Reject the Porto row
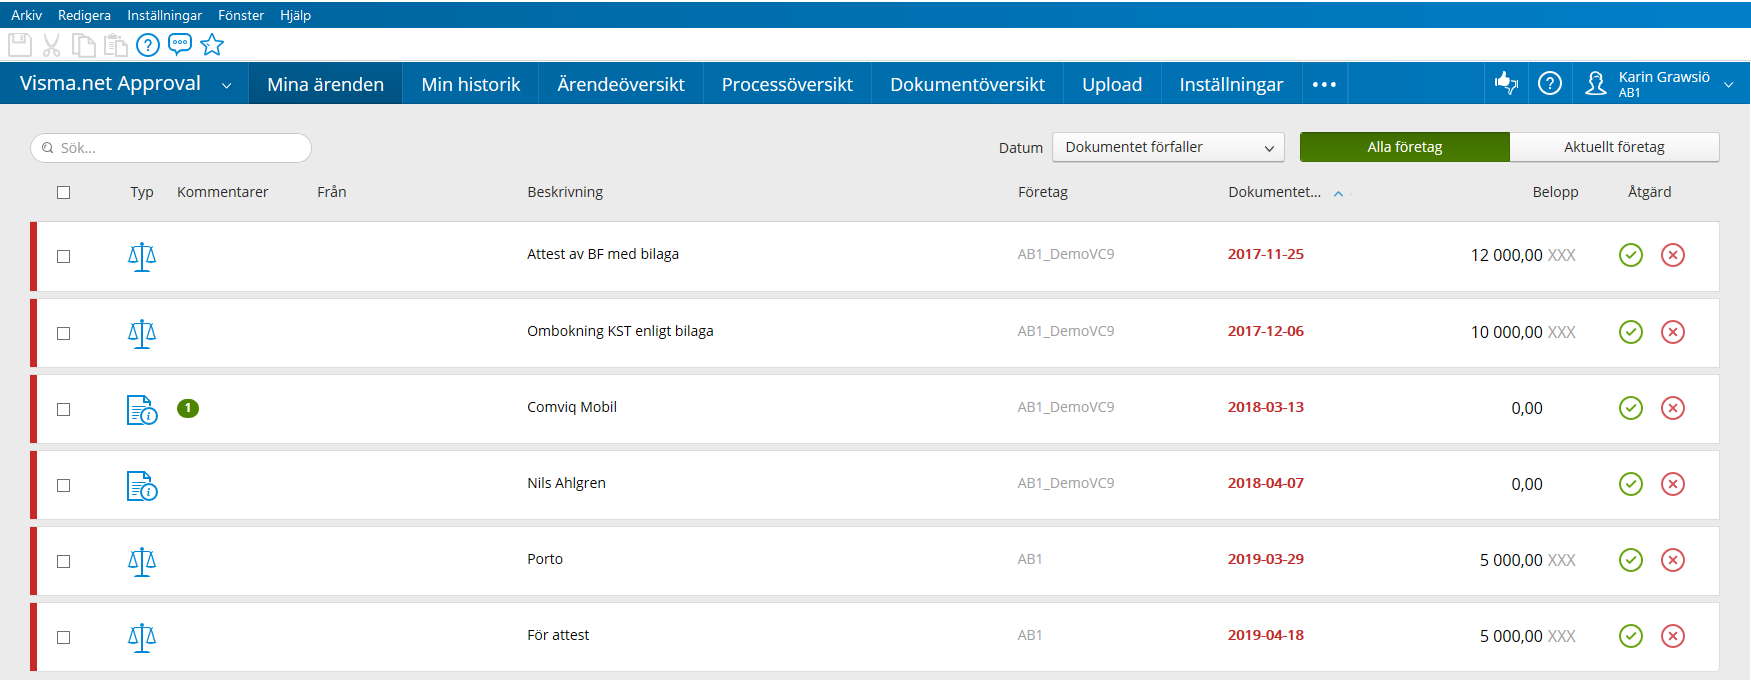Screen dimensions: 1751x680 click(x=1673, y=560)
